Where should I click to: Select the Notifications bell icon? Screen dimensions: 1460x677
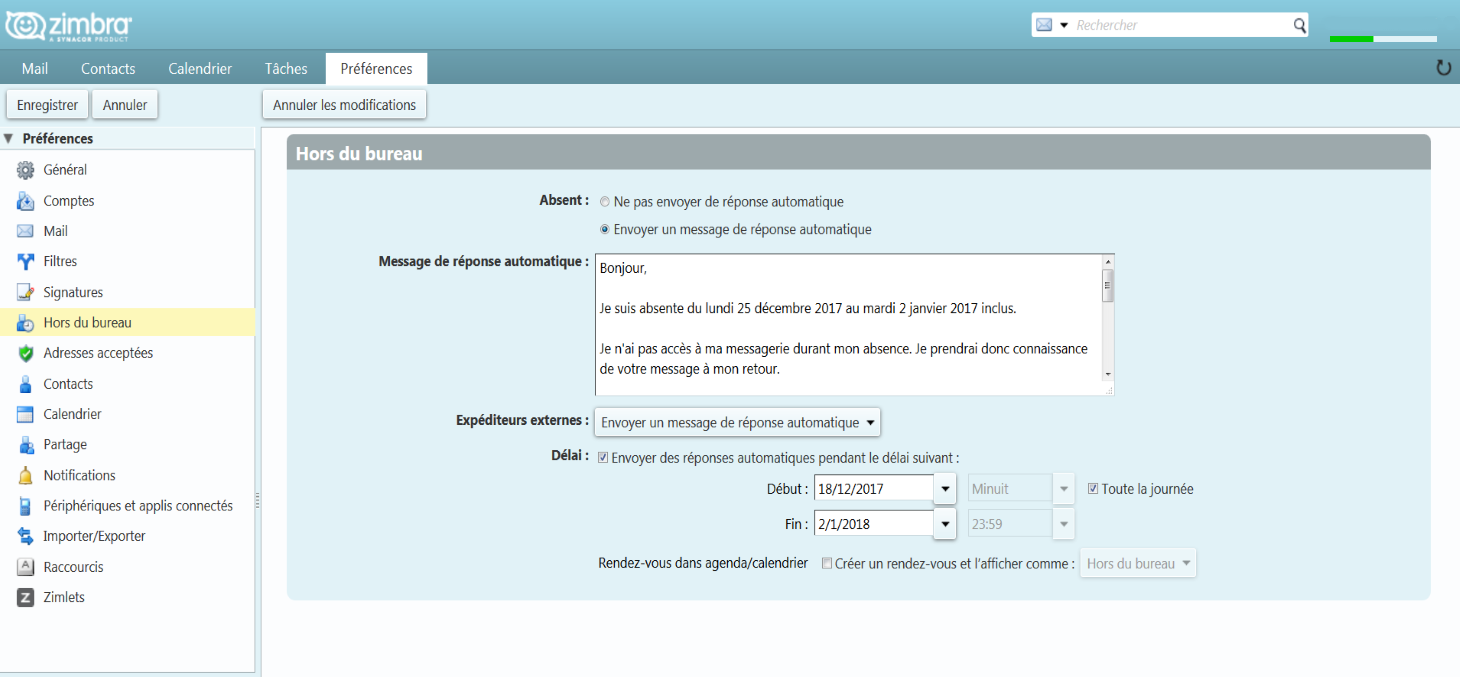pos(26,476)
